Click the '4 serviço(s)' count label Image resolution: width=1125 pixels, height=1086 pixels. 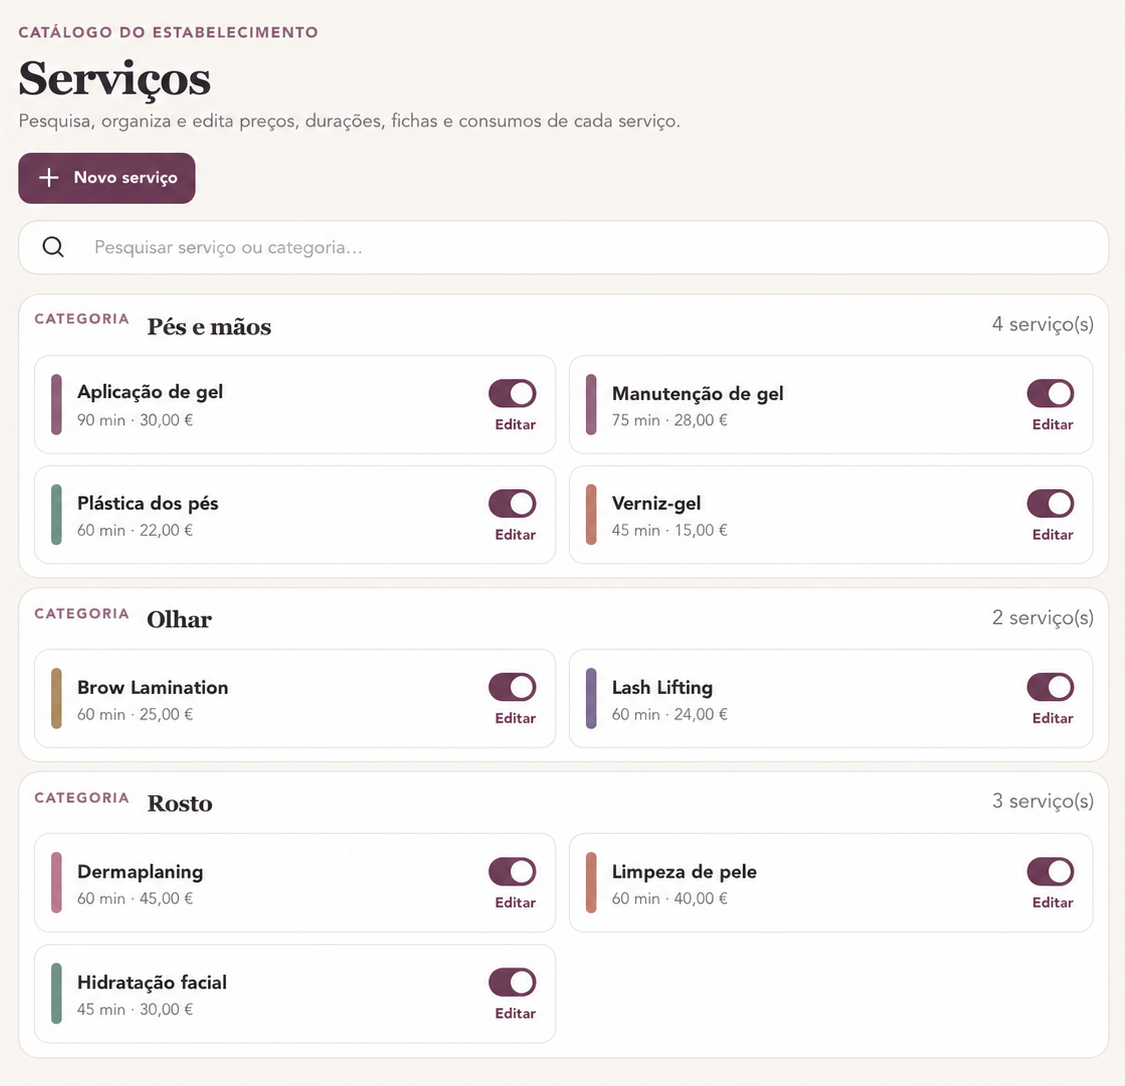click(x=1043, y=324)
